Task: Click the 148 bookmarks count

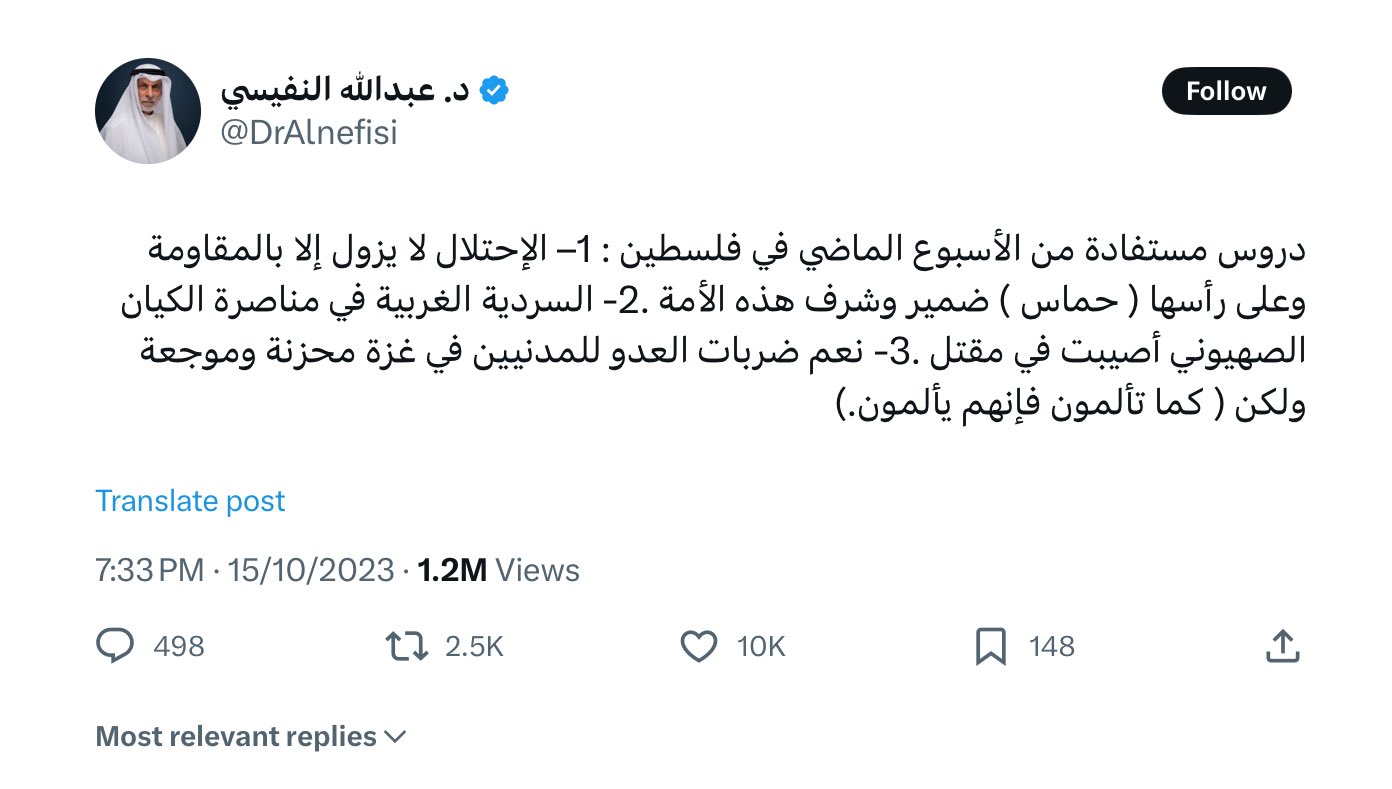Action: [x=1052, y=647]
